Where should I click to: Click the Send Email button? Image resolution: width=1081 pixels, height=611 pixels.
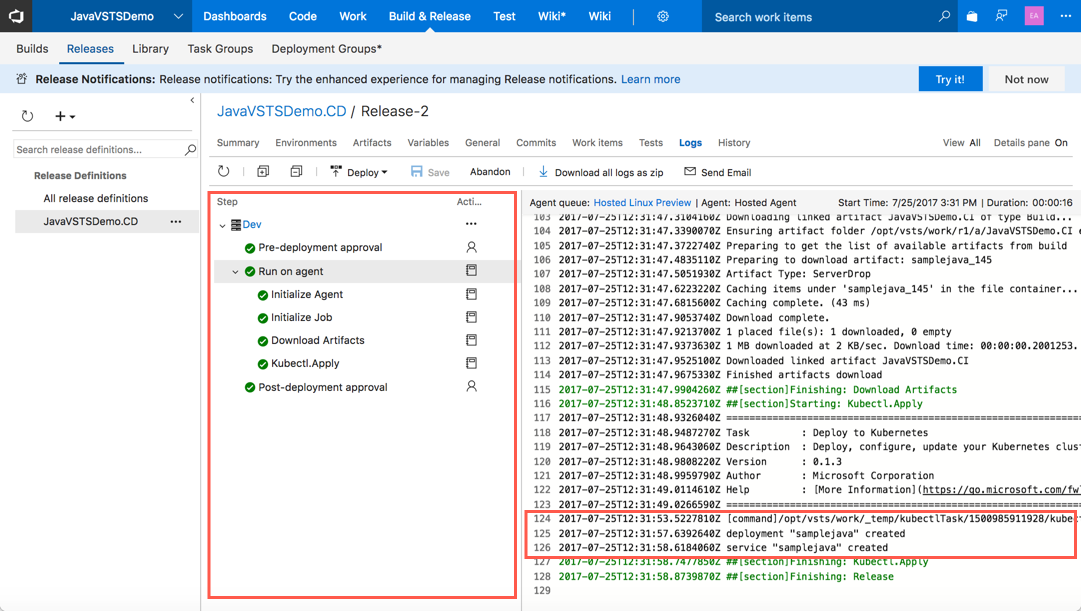pos(717,172)
